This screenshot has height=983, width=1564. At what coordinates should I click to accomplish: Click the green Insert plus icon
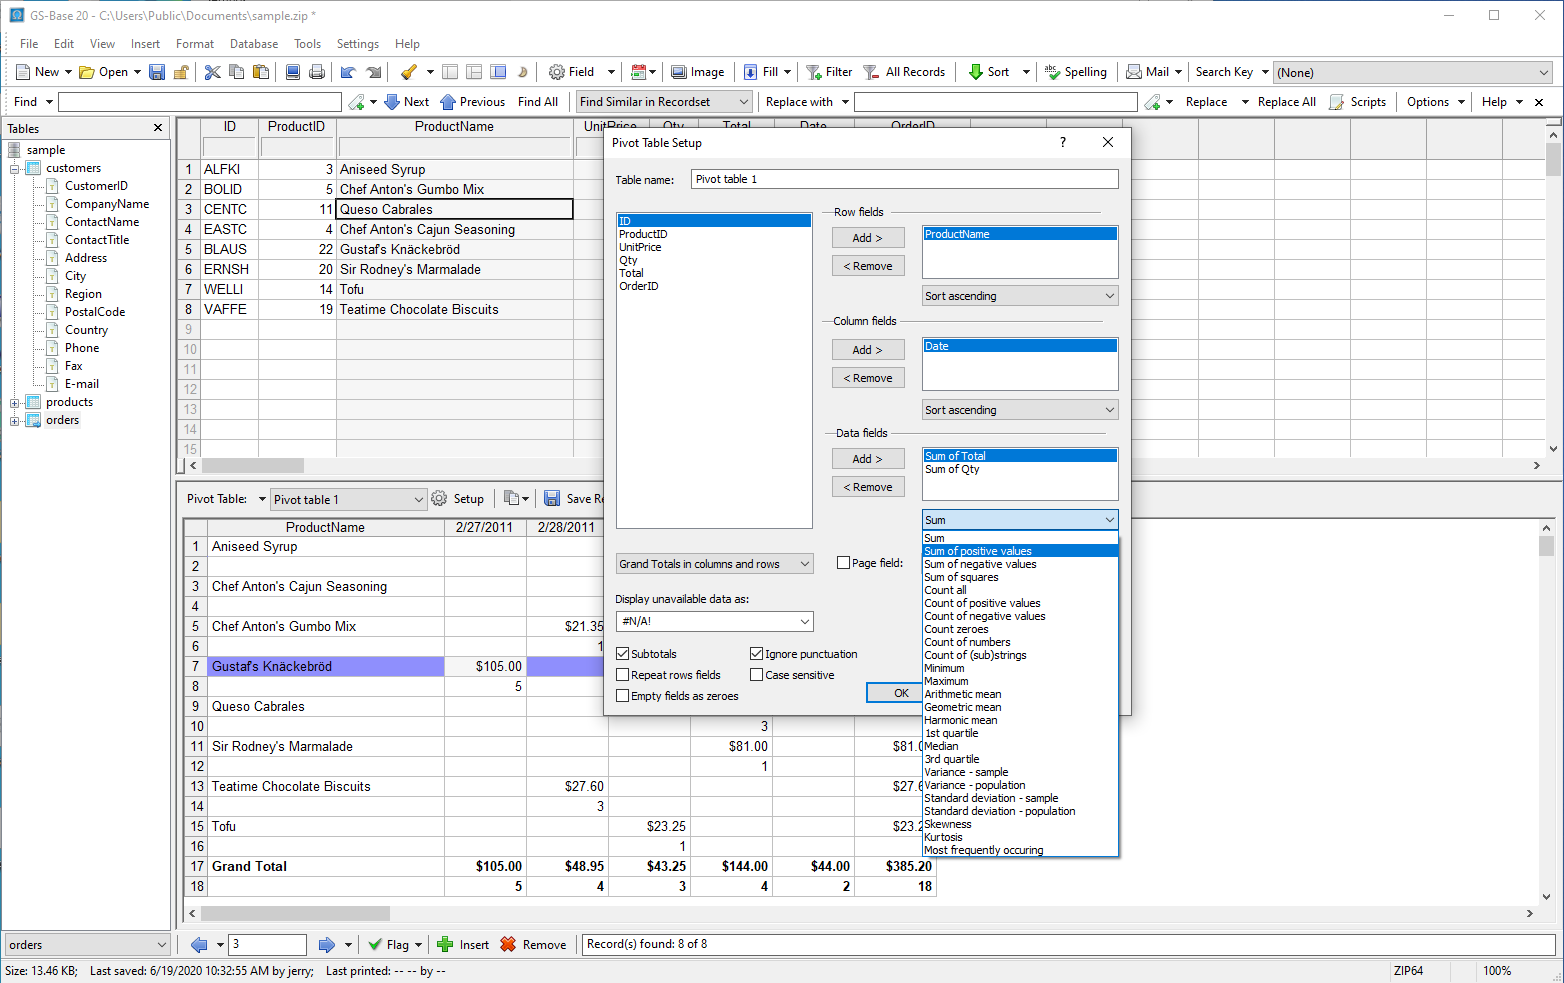point(445,944)
